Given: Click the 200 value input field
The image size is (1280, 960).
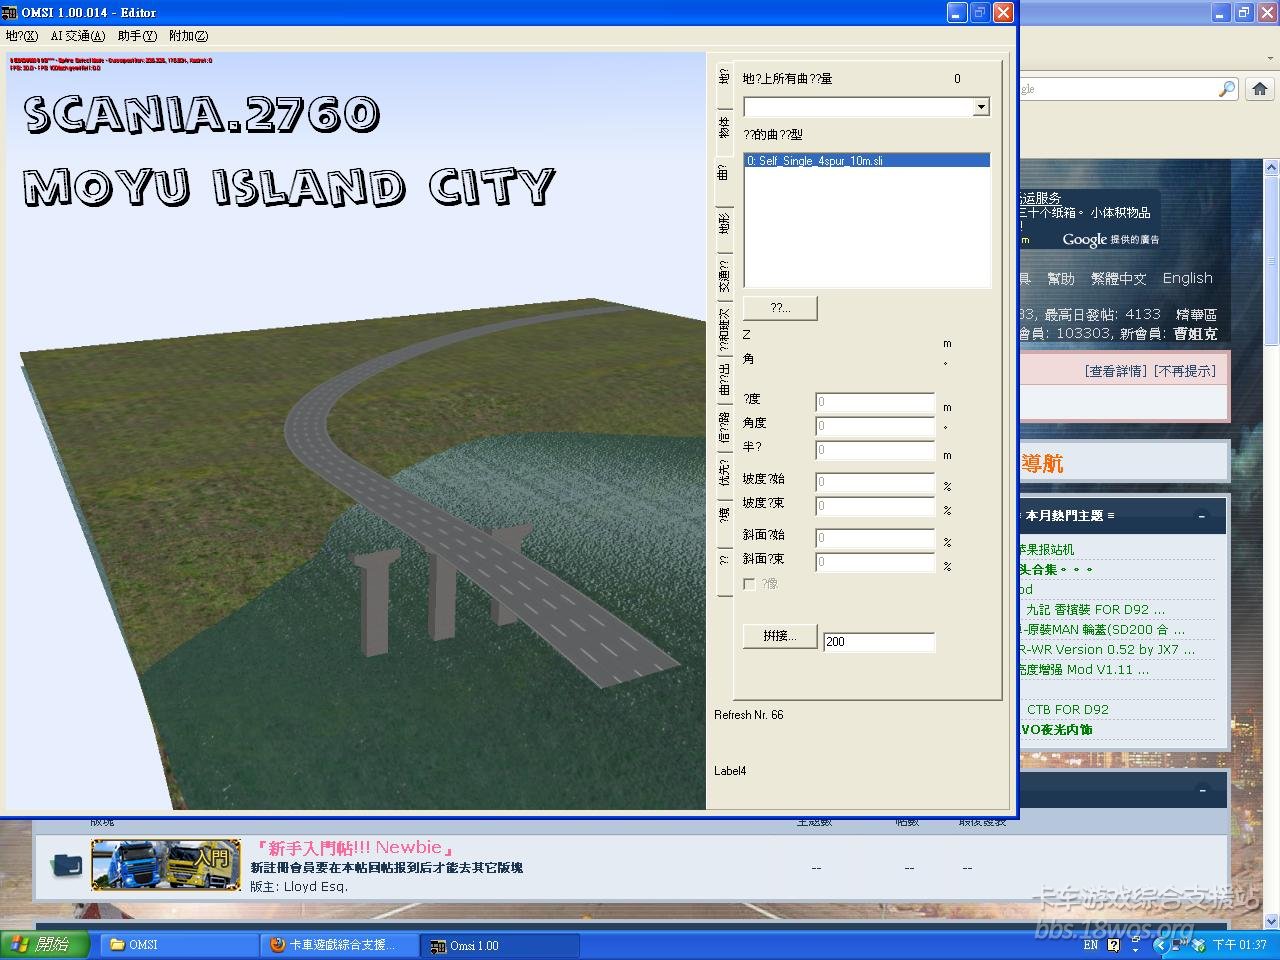Looking at the screenshot, I should pos(879,642).
